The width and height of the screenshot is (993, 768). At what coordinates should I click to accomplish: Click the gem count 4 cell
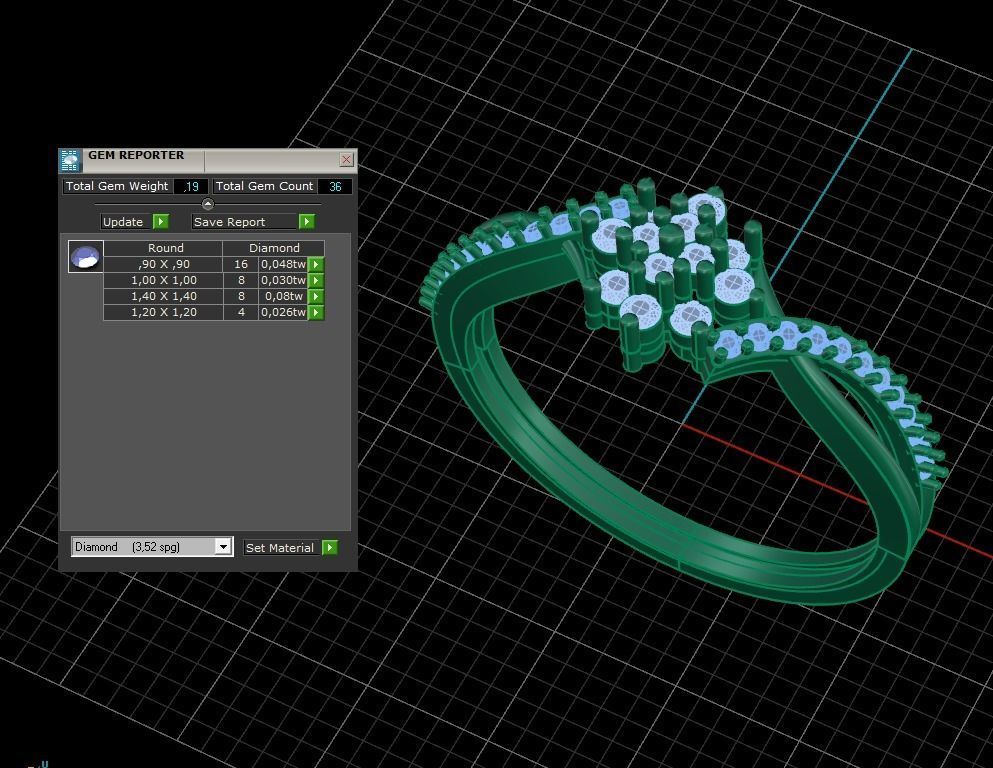(241, 312)
